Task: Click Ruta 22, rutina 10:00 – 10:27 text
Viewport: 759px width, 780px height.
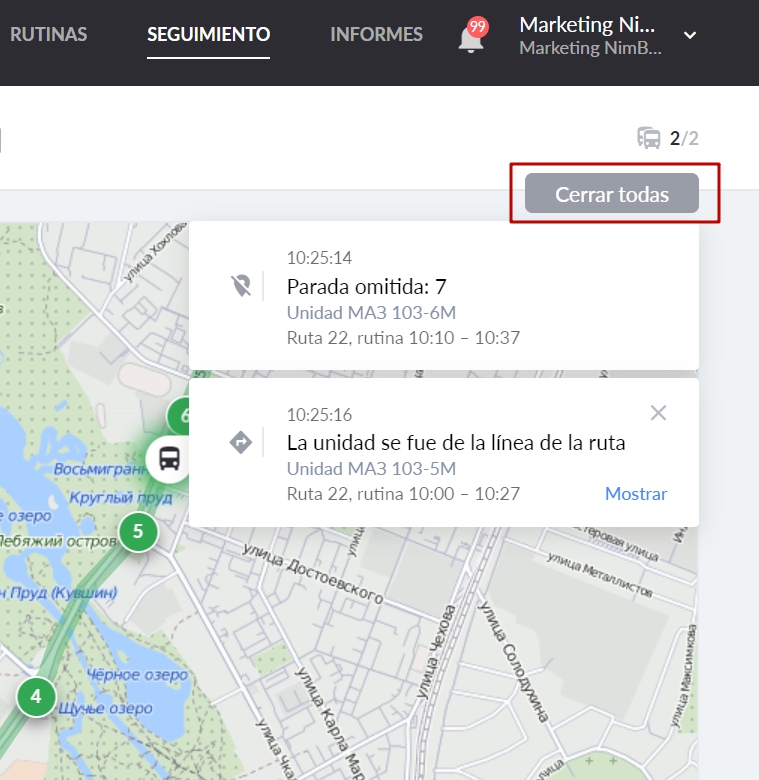Action: pyautogui.click(x=403, y=494)
